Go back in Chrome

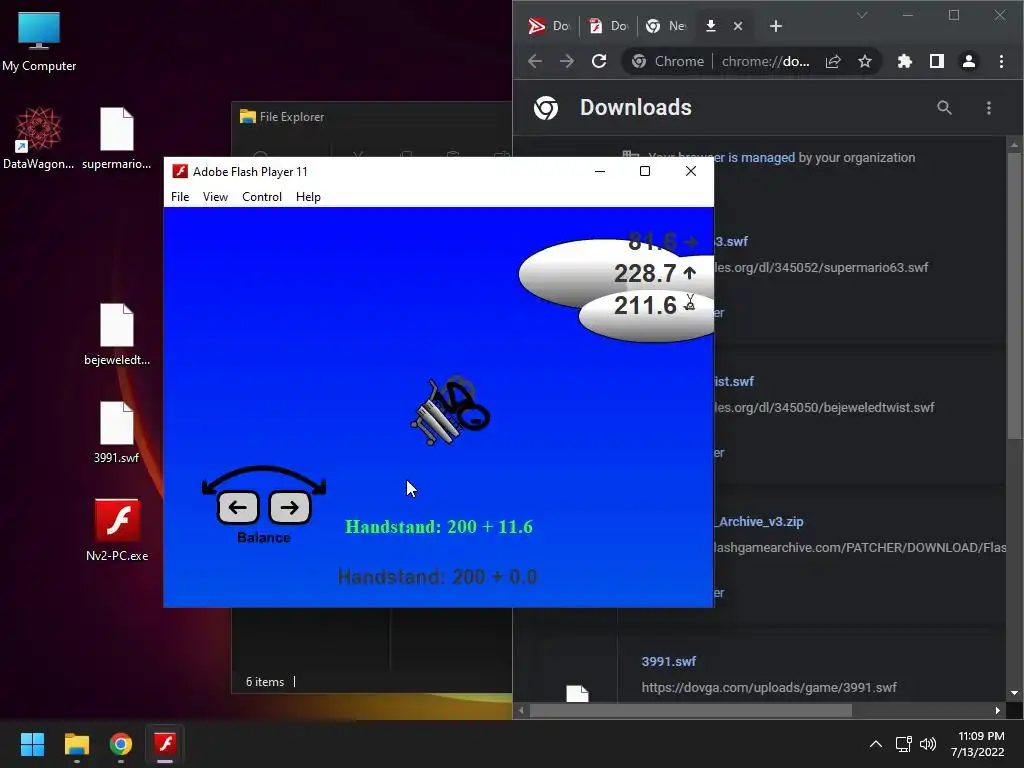[535, 61]
